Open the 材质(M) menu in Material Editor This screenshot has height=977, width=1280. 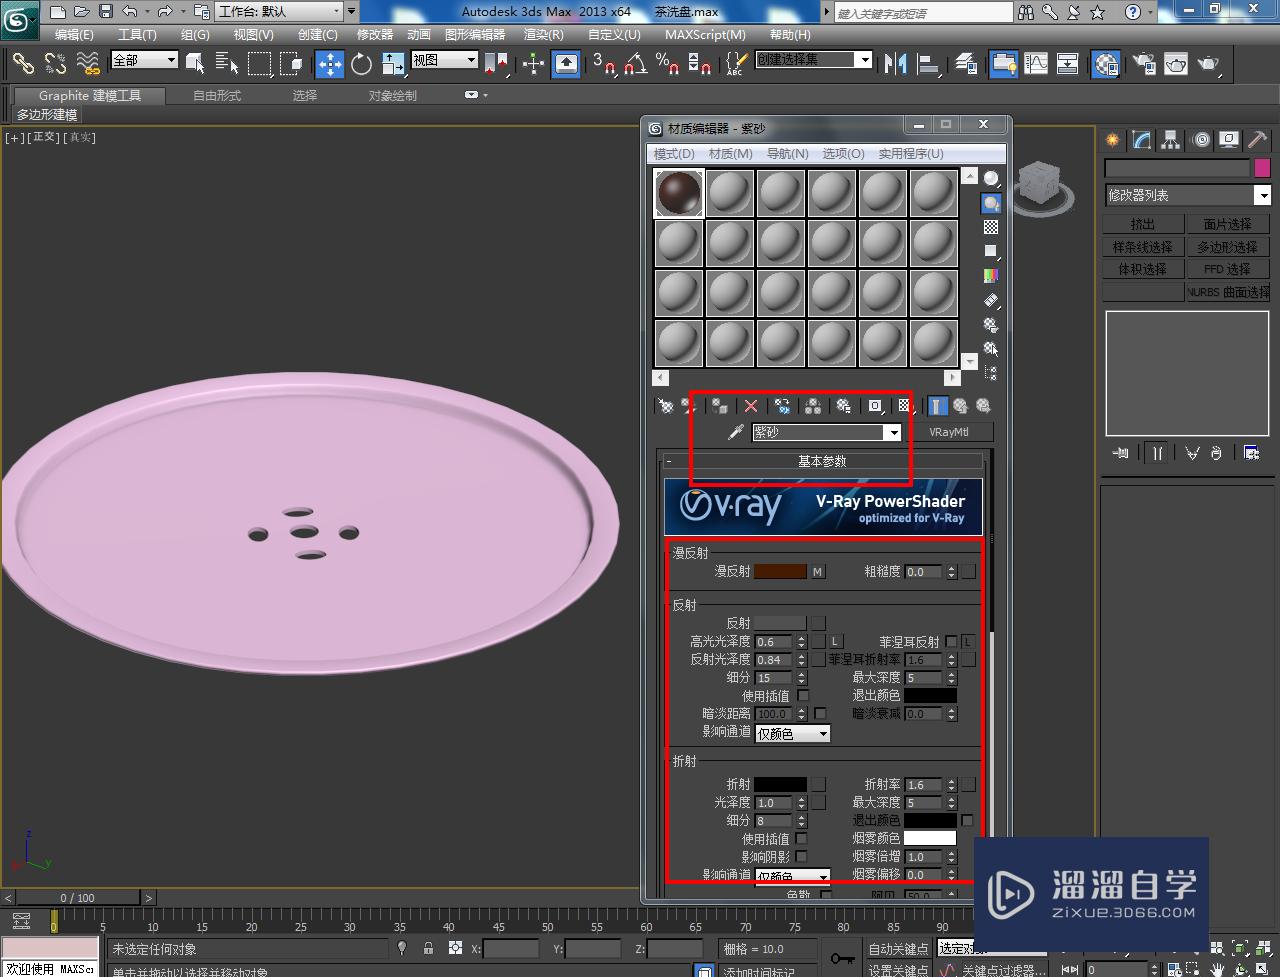point(730,154)
